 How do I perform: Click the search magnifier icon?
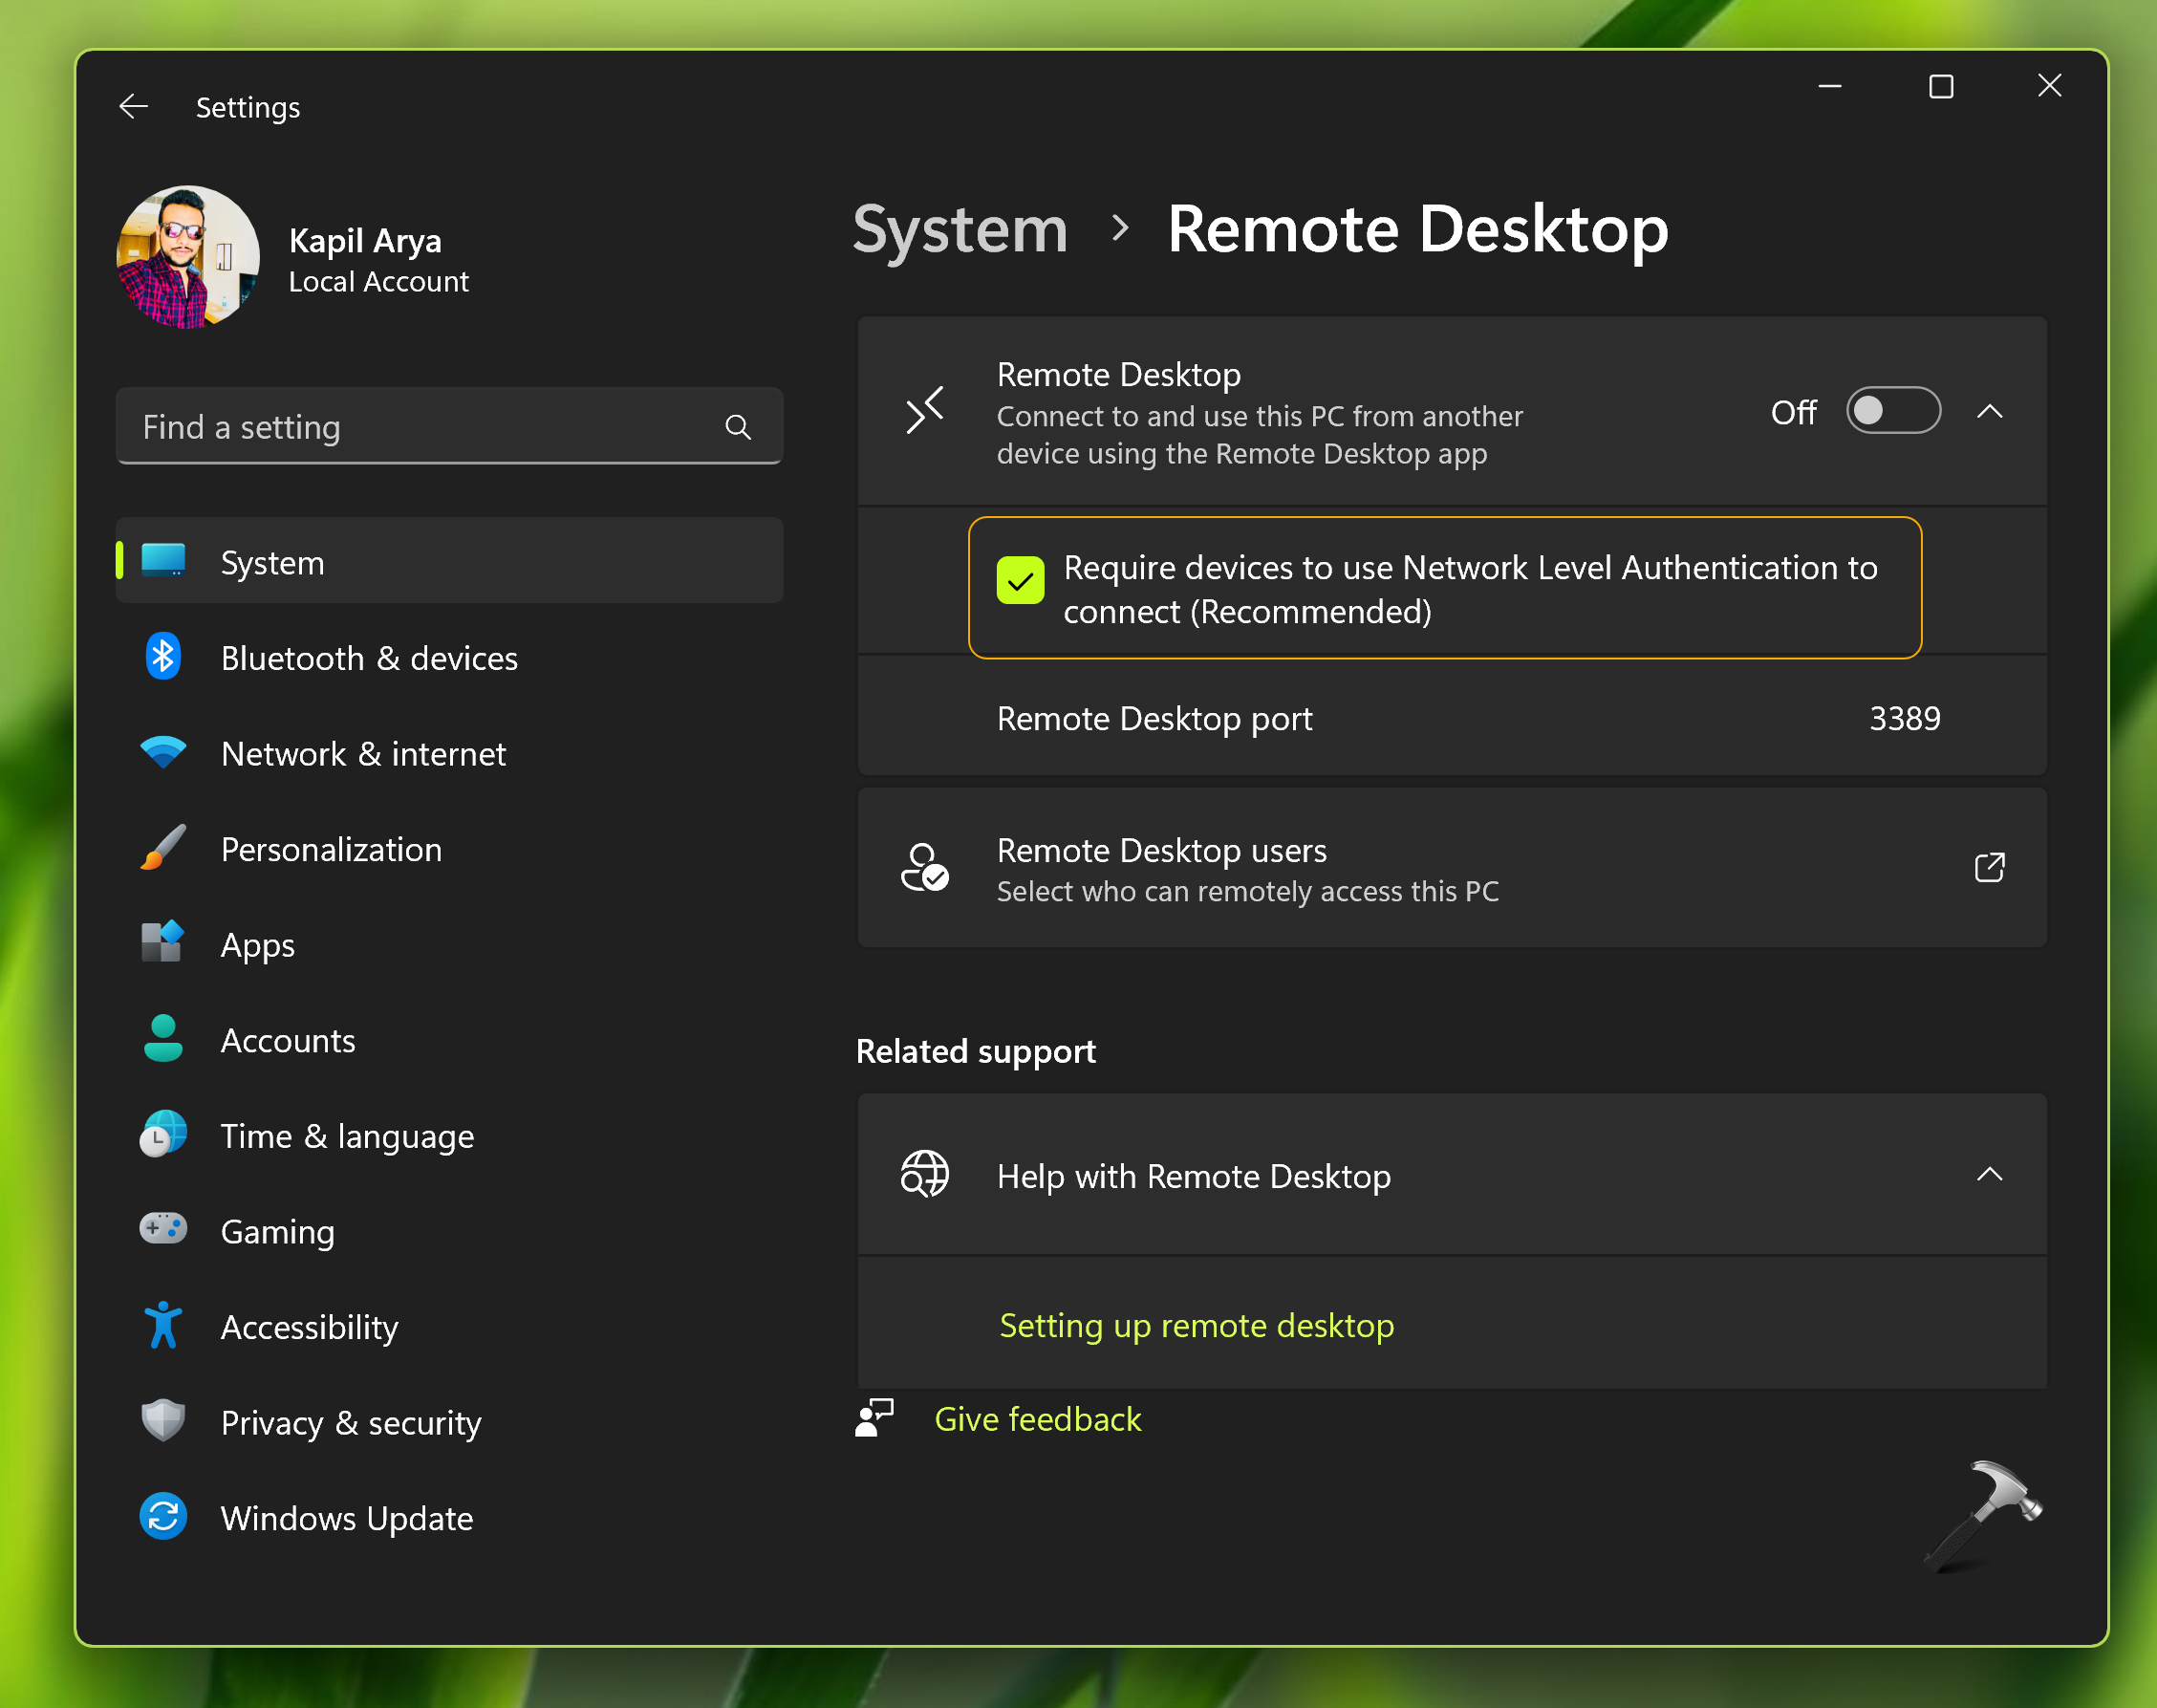click(x=738, y=428)
